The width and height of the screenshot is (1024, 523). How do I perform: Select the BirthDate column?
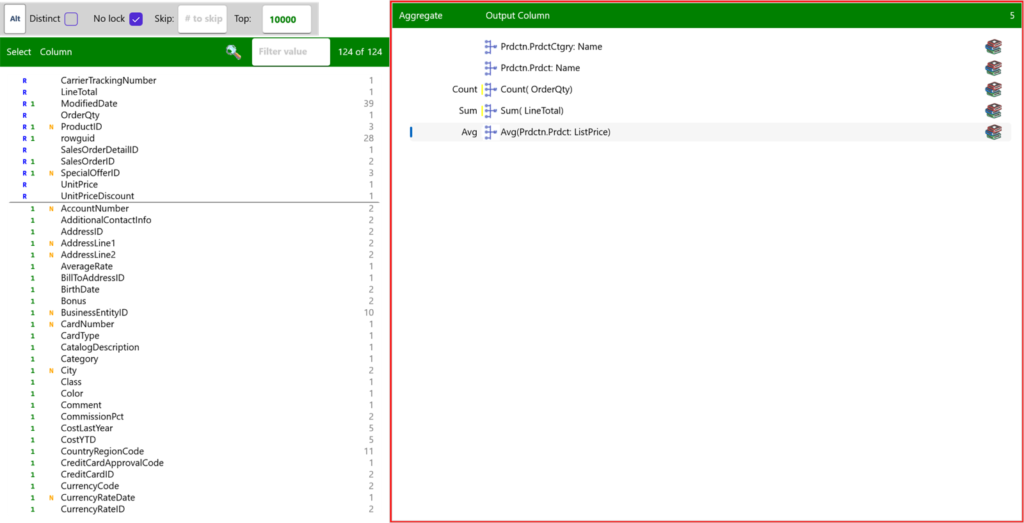click(x=80, y=289)
